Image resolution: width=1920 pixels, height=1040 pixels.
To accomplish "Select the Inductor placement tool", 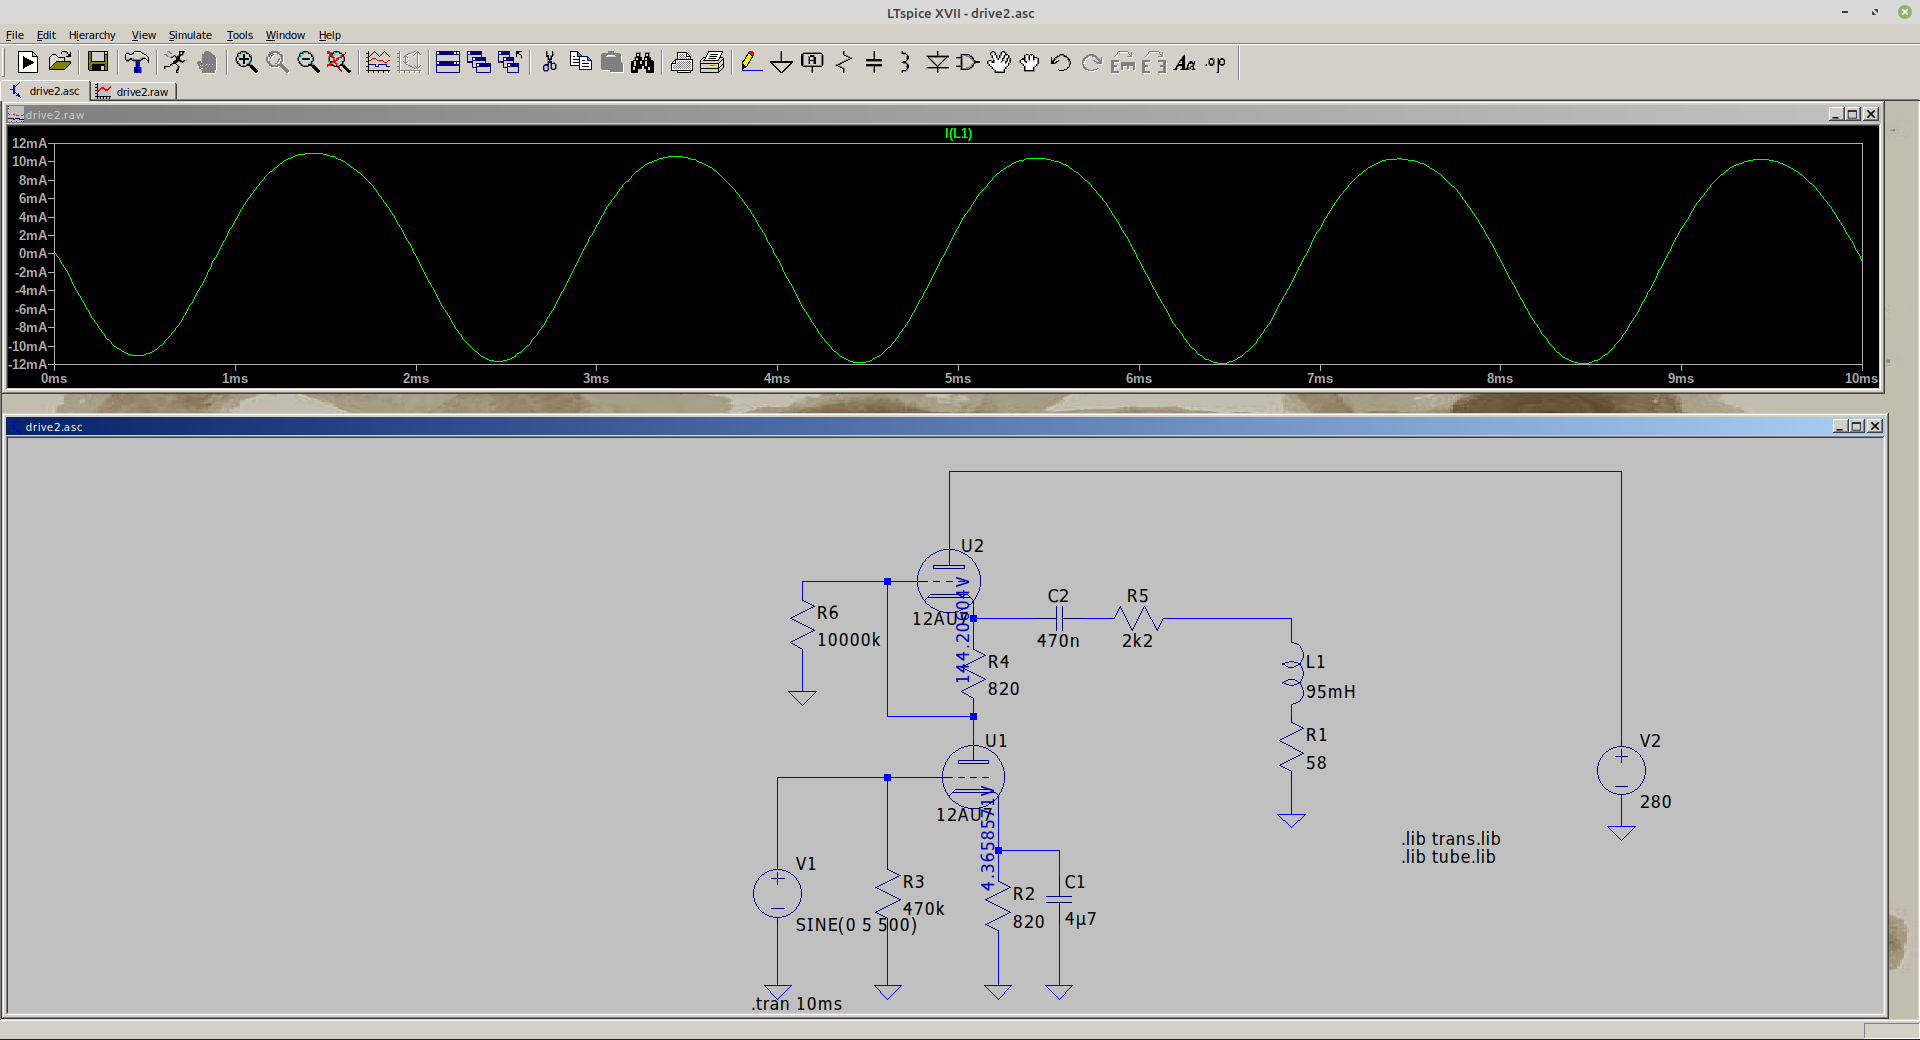I will (x=905, y=62).
